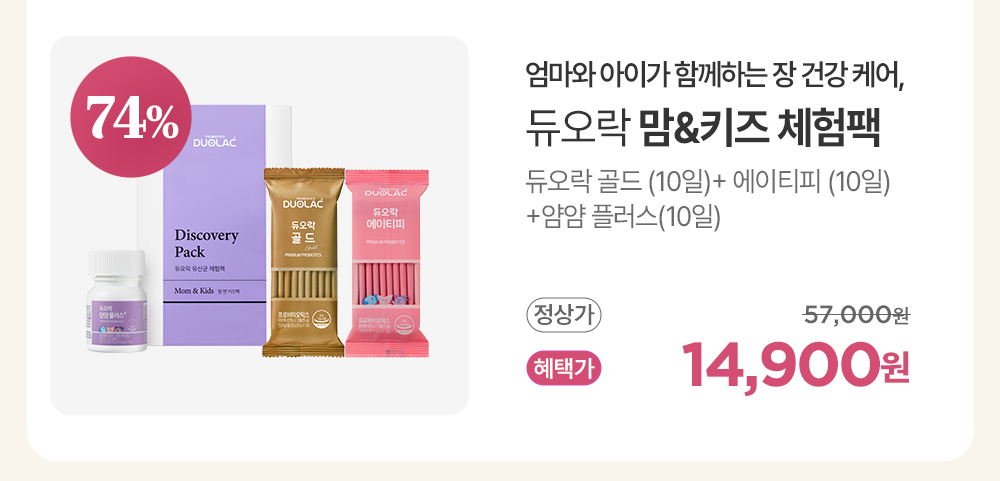
Task: Click the DUOLAC logo on pink pack
Action: pos(386,191)
